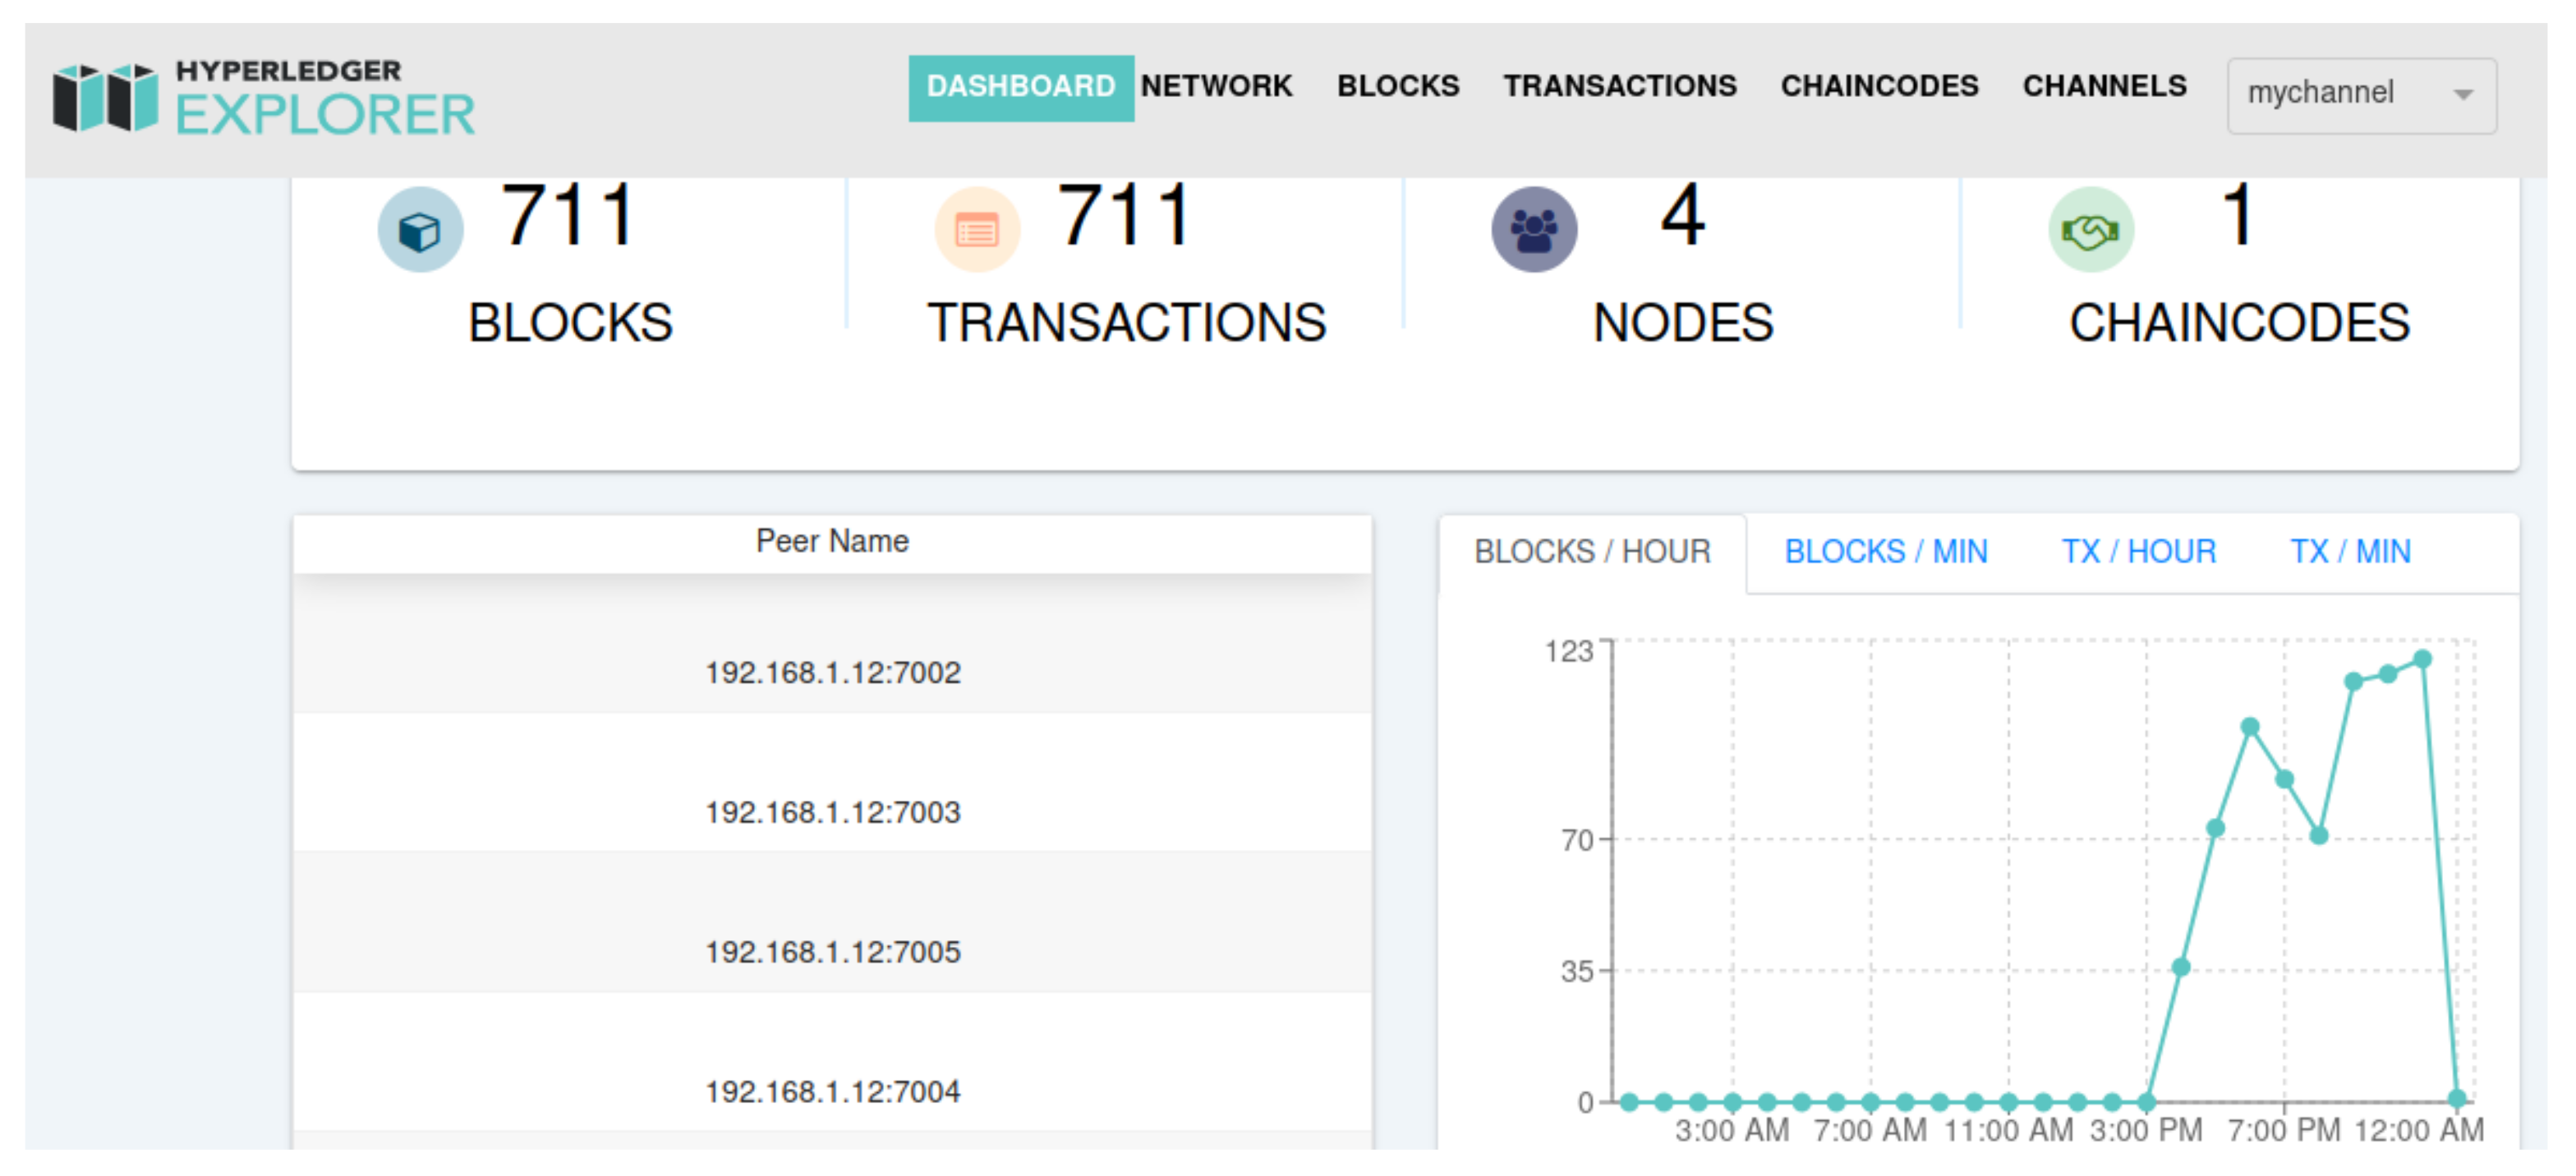Go to the Network page
The image size is (2576, 1176).
pyautogui.click(x=1216, y=86)
